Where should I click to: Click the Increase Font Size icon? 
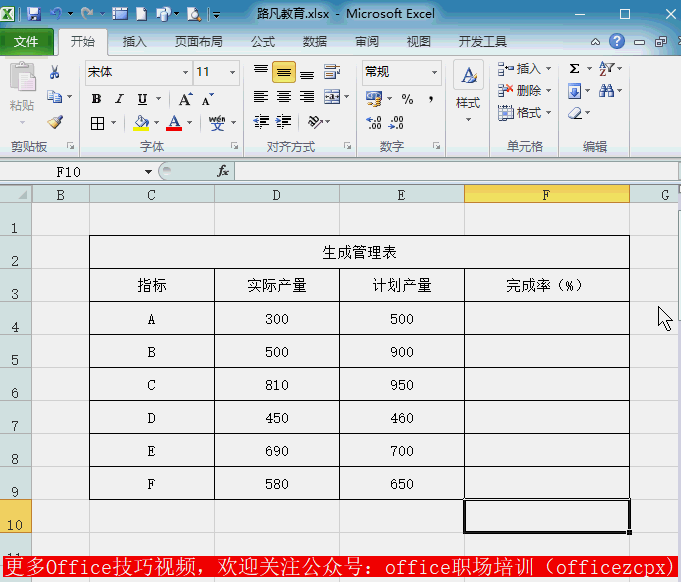coord(185,99)
